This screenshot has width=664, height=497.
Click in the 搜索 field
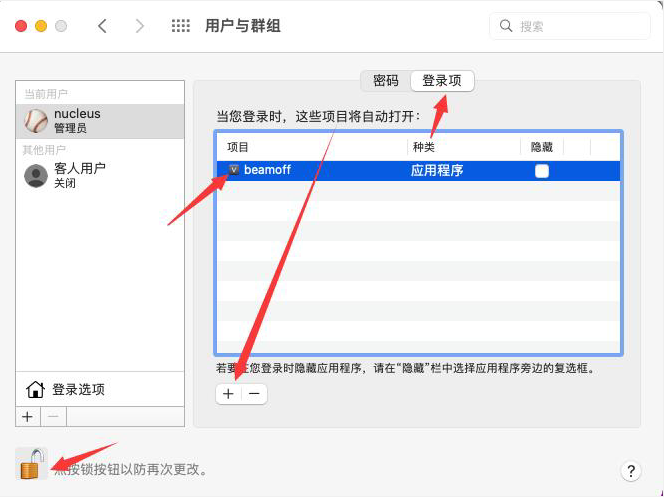[x=570, y=26]
